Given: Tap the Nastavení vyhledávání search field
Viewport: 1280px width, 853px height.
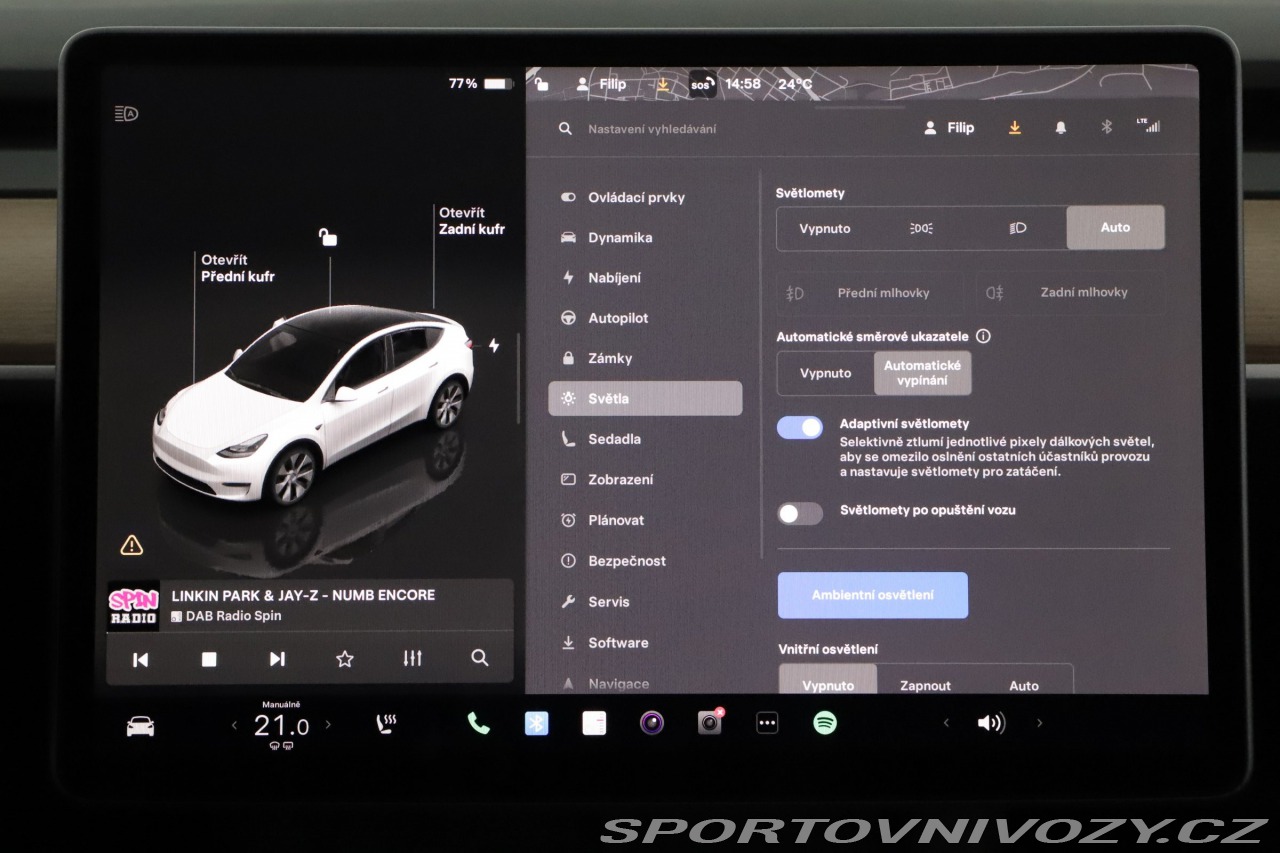Looking at the screenshot, I should click(652, 129).
